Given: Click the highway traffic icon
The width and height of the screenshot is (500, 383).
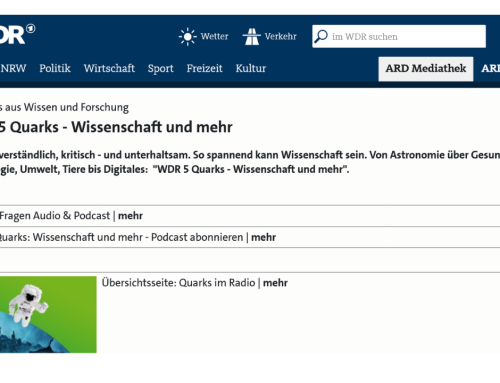Looking at the screenshot, I should click(x=252, y=36).
